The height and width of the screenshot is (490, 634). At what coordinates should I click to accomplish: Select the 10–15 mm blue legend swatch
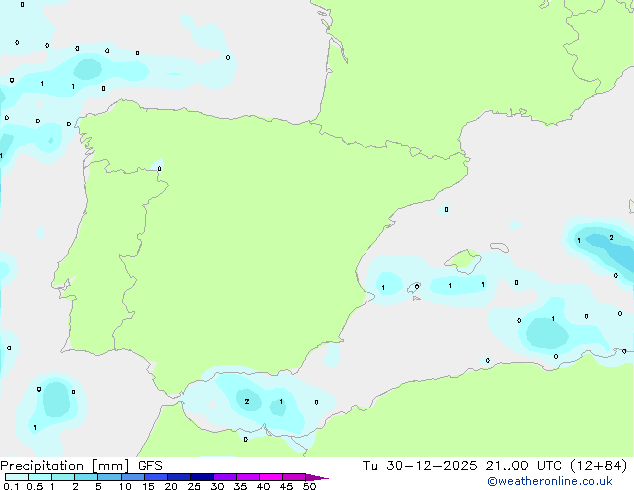coord(133,477)
